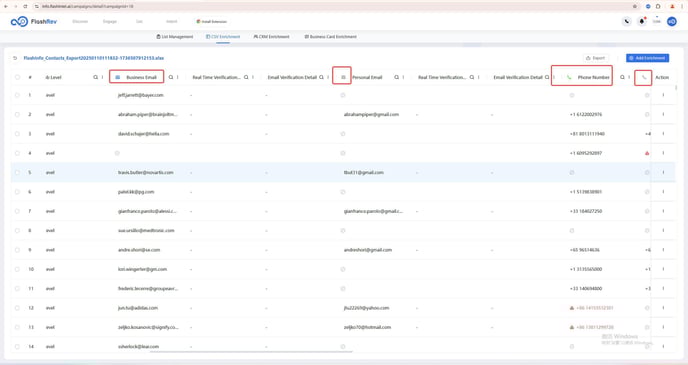Screen dimensions: 688x365
Task: Click enrich icon in row 1 Personal Email cell
Action: tap(343, 95)
